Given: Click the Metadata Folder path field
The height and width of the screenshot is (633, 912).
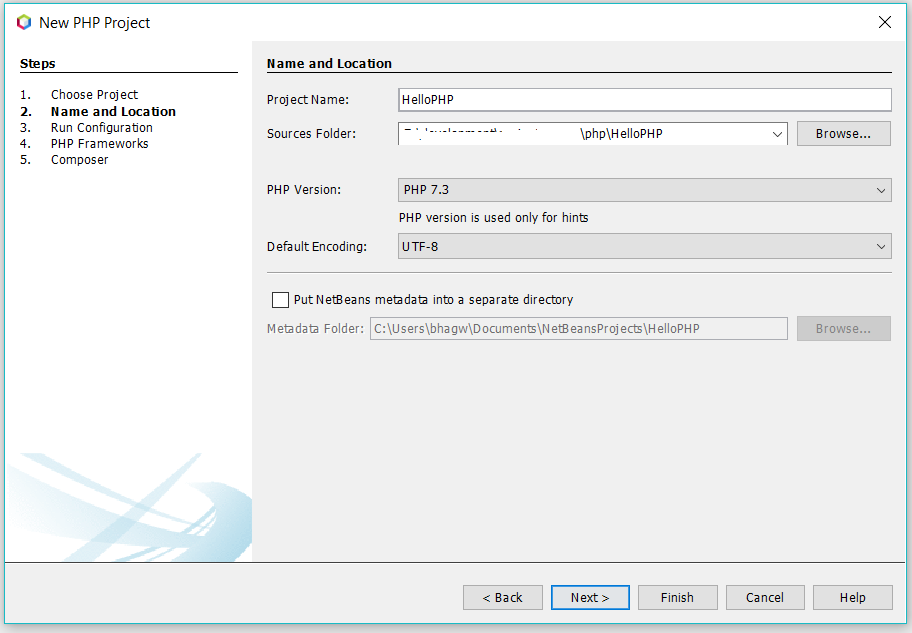Looking at the screenshot, I should point(579,329).
